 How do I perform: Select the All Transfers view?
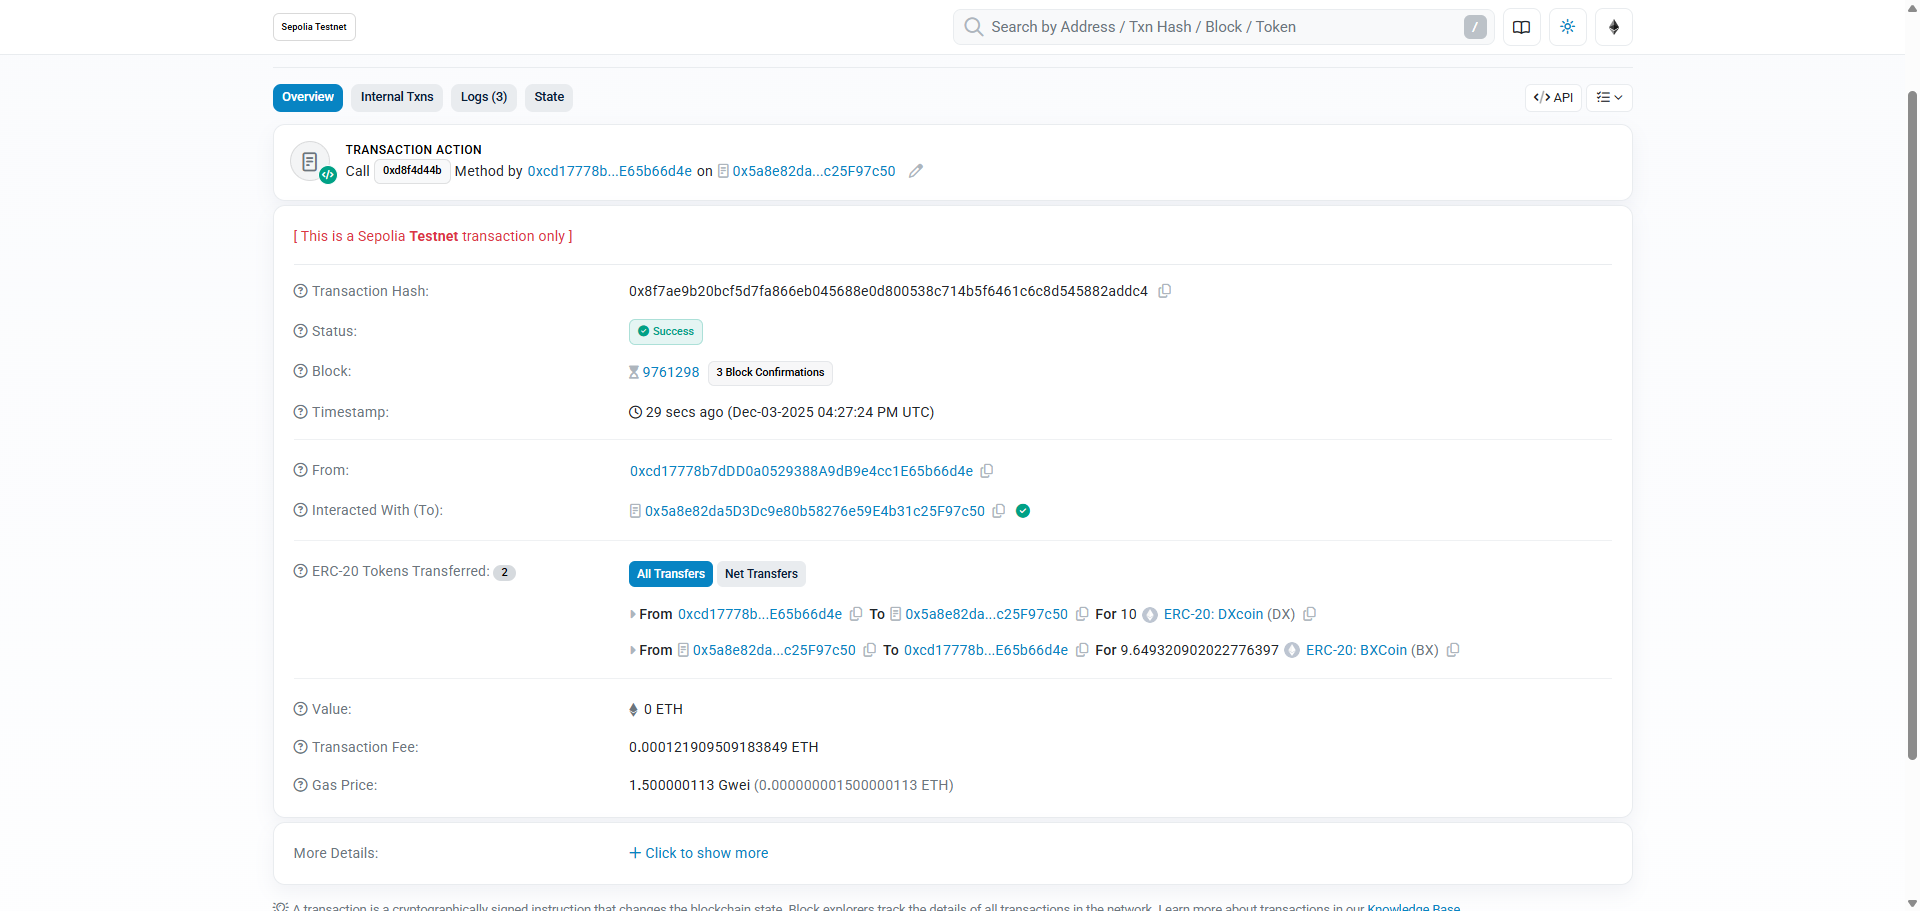(670, 574)
